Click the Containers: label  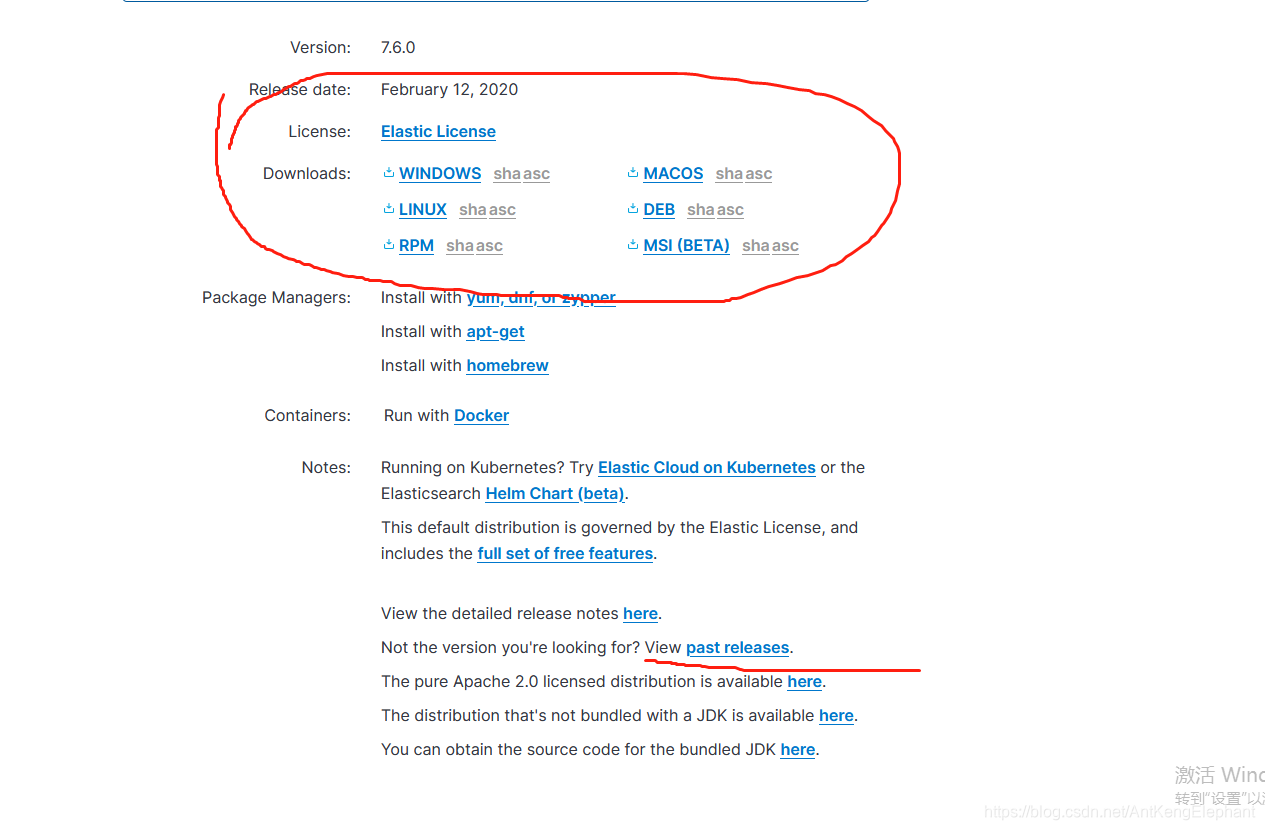click(308, 416)
